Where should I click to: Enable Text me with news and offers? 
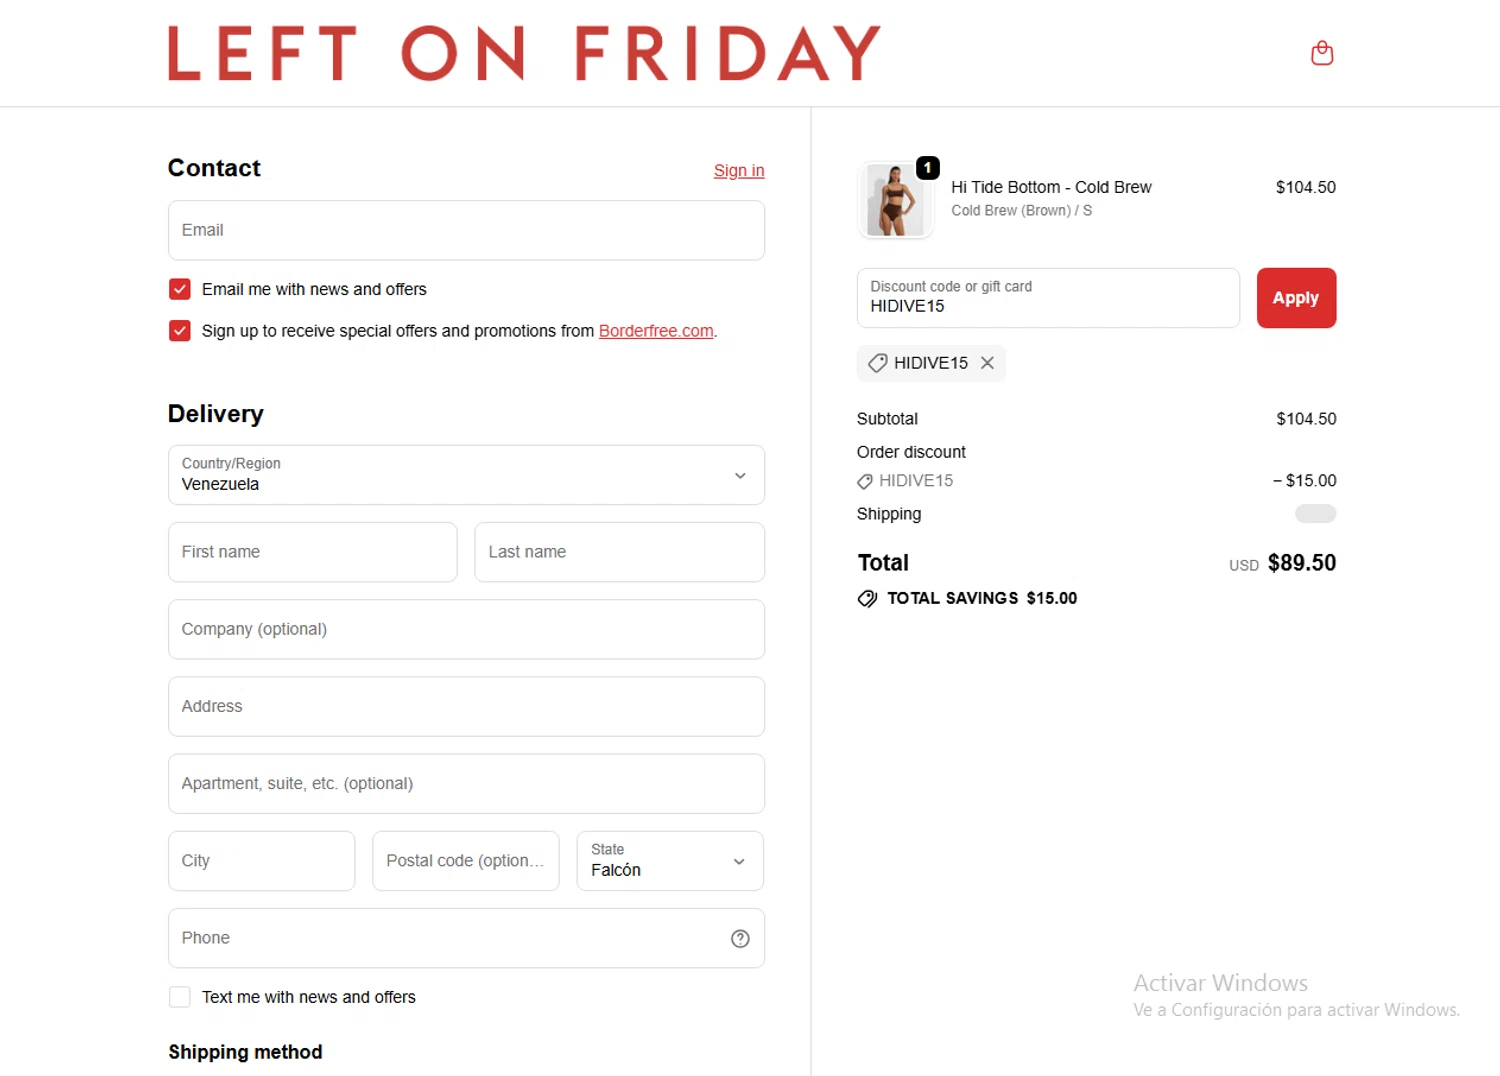point(180,997)
